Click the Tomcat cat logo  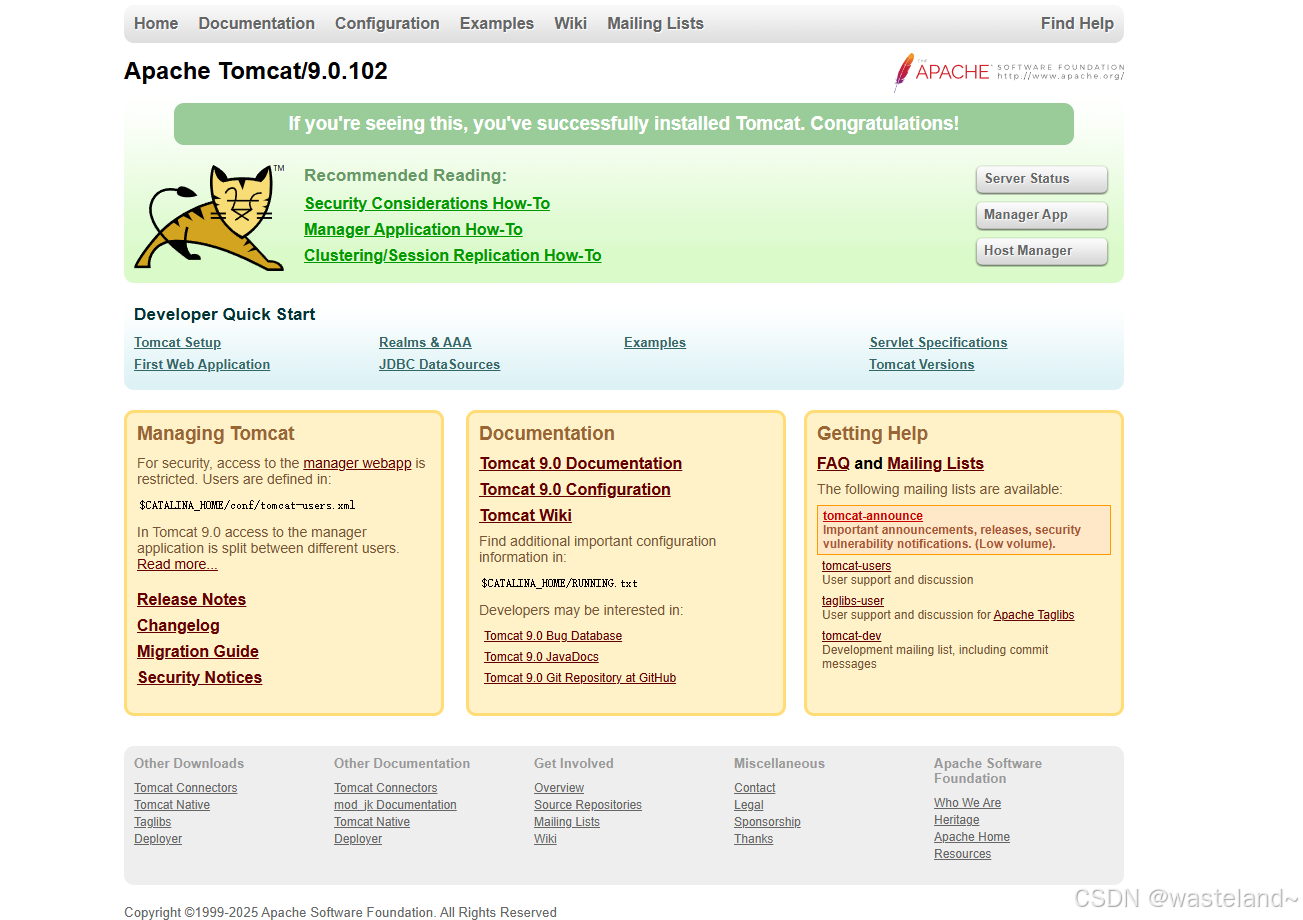click(209, 217)
